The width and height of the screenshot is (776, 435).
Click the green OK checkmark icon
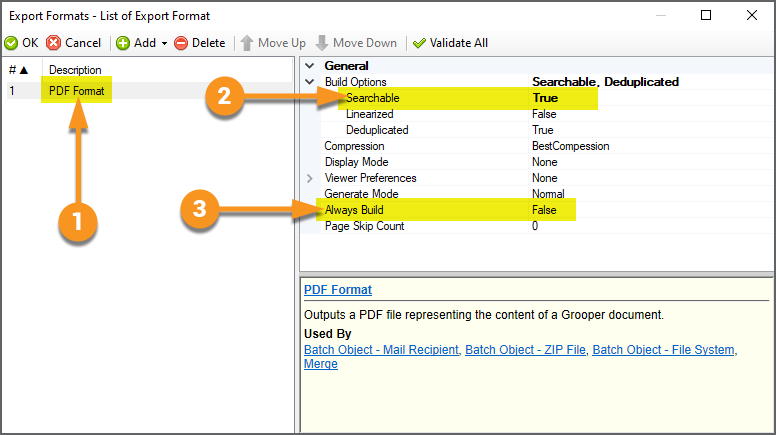tap(11, 43)
